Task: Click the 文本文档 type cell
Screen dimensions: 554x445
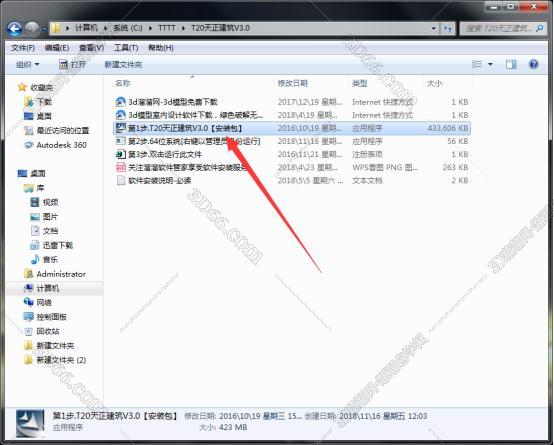Action: coord(367,181)
